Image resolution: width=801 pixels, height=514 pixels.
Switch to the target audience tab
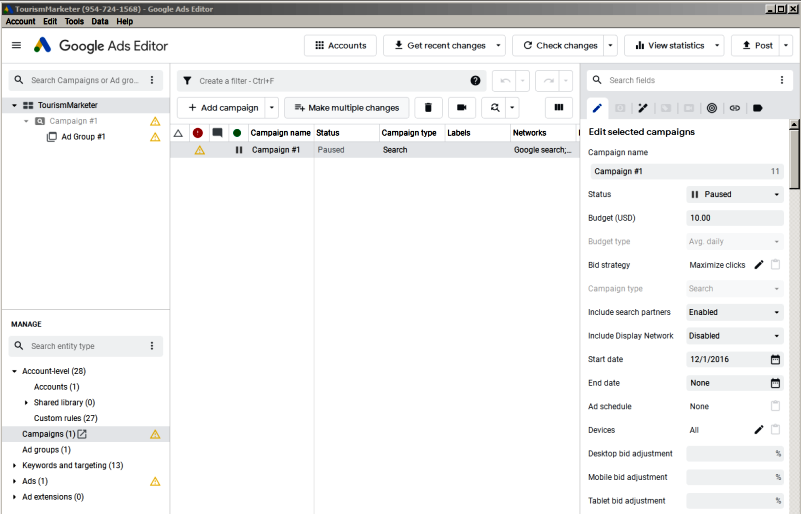tap(712, 108)
